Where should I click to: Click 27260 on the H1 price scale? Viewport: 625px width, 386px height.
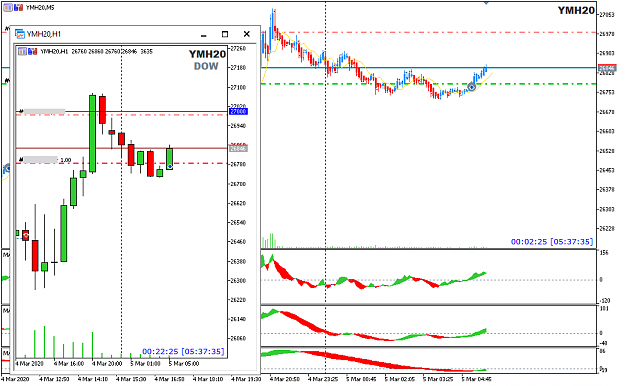click(238, 48)
